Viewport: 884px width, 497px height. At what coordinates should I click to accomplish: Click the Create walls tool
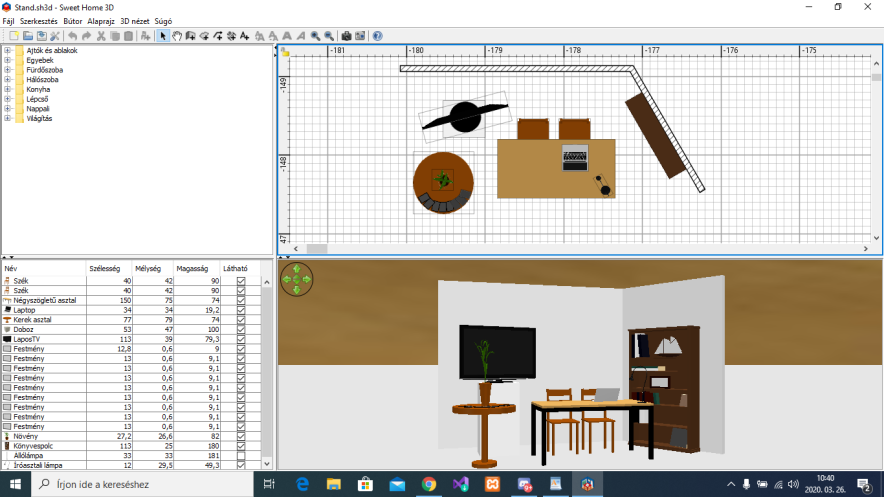pos(191,36)
